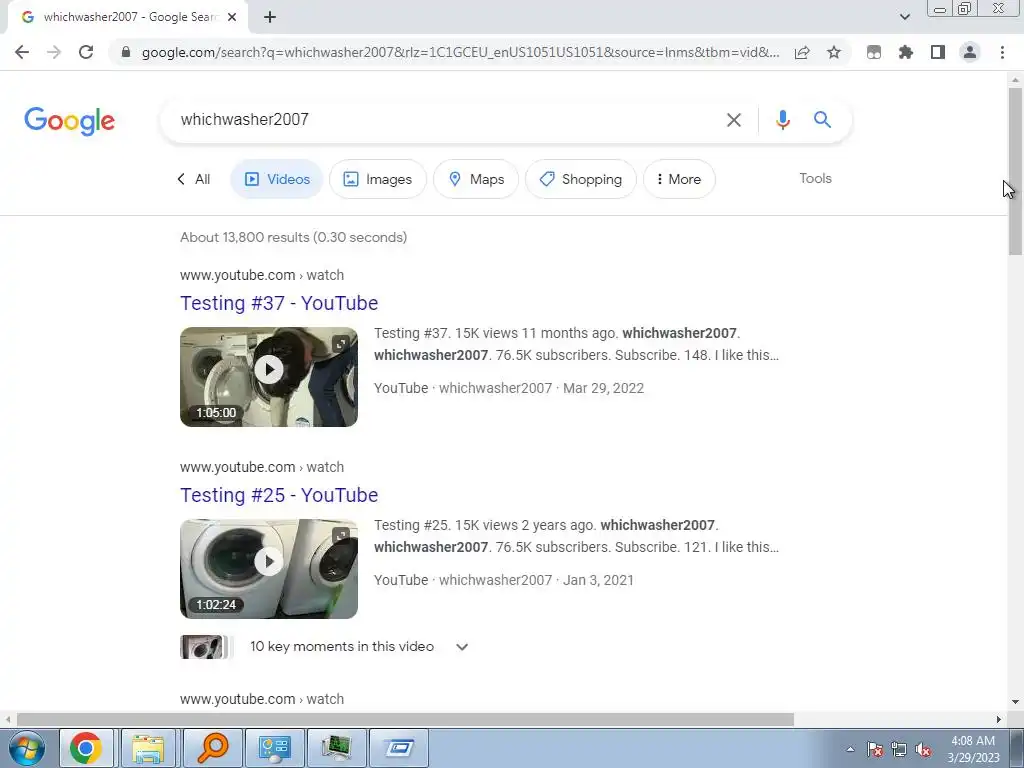Viewport: 1024px width, 768px height.
Task: Switch to Shopping results
Action: point(581,179)
